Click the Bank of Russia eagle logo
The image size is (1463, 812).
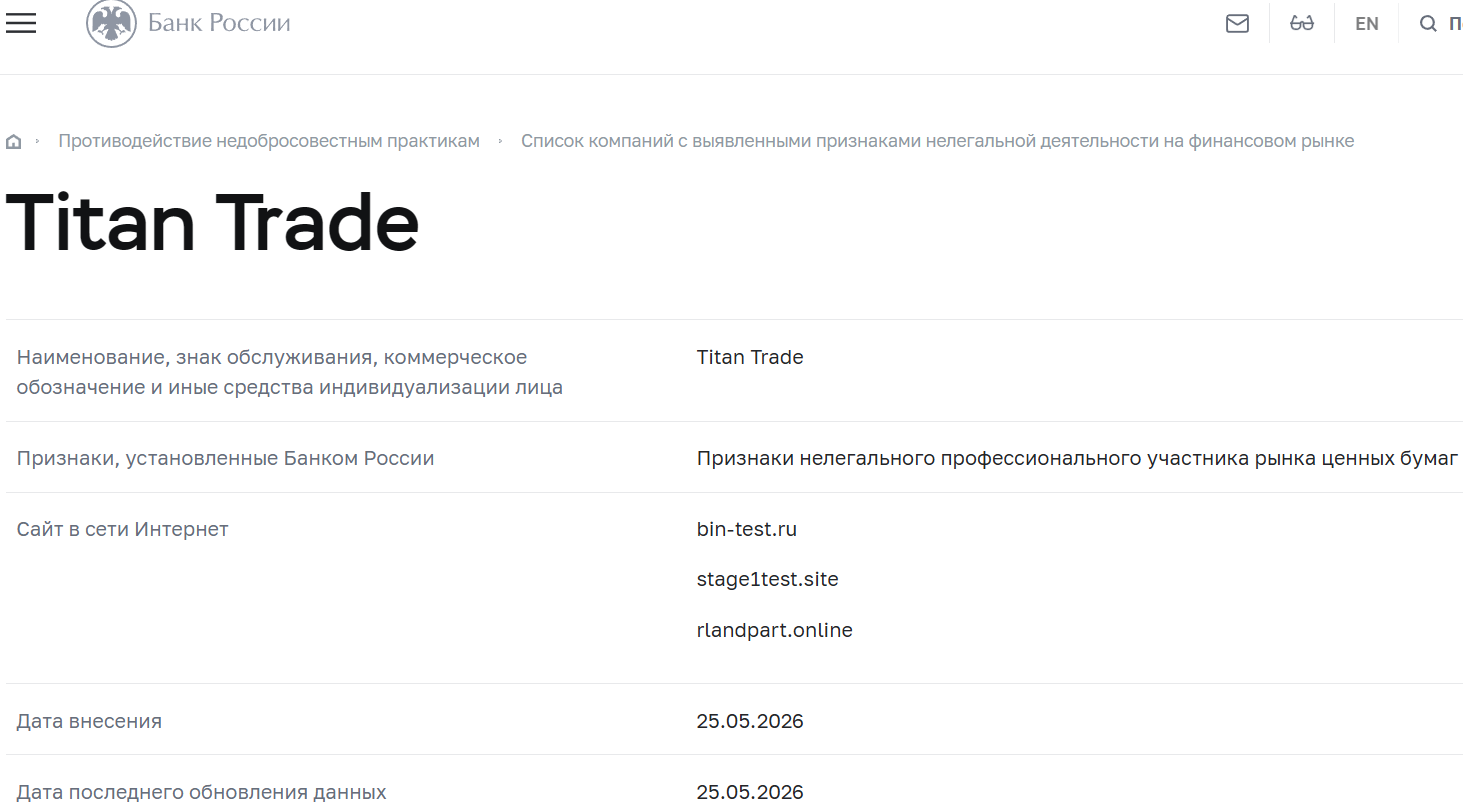pos(111,23)
